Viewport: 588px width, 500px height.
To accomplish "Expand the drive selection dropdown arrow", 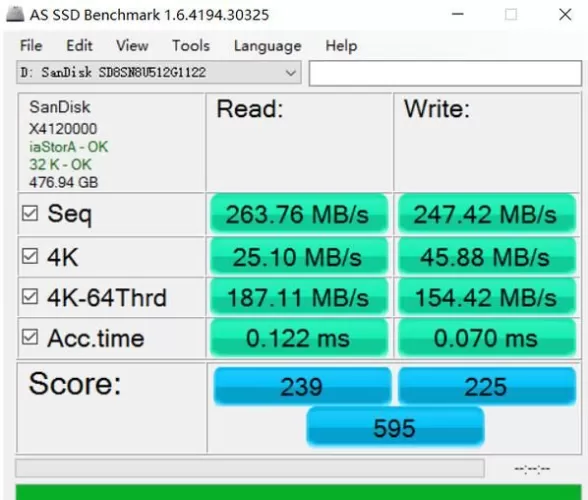I will click(x=291, y=73).
